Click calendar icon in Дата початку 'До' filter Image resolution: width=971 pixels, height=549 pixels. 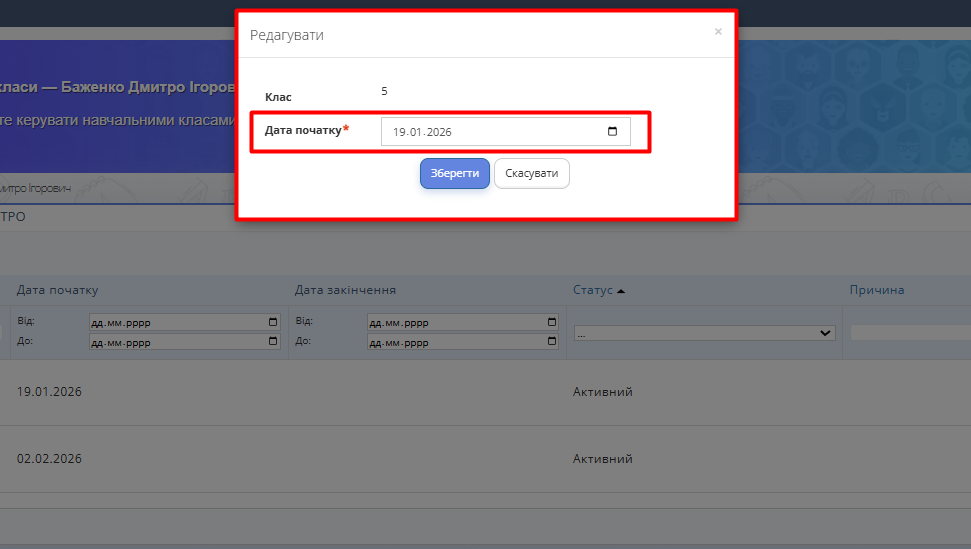click(273, 342)
